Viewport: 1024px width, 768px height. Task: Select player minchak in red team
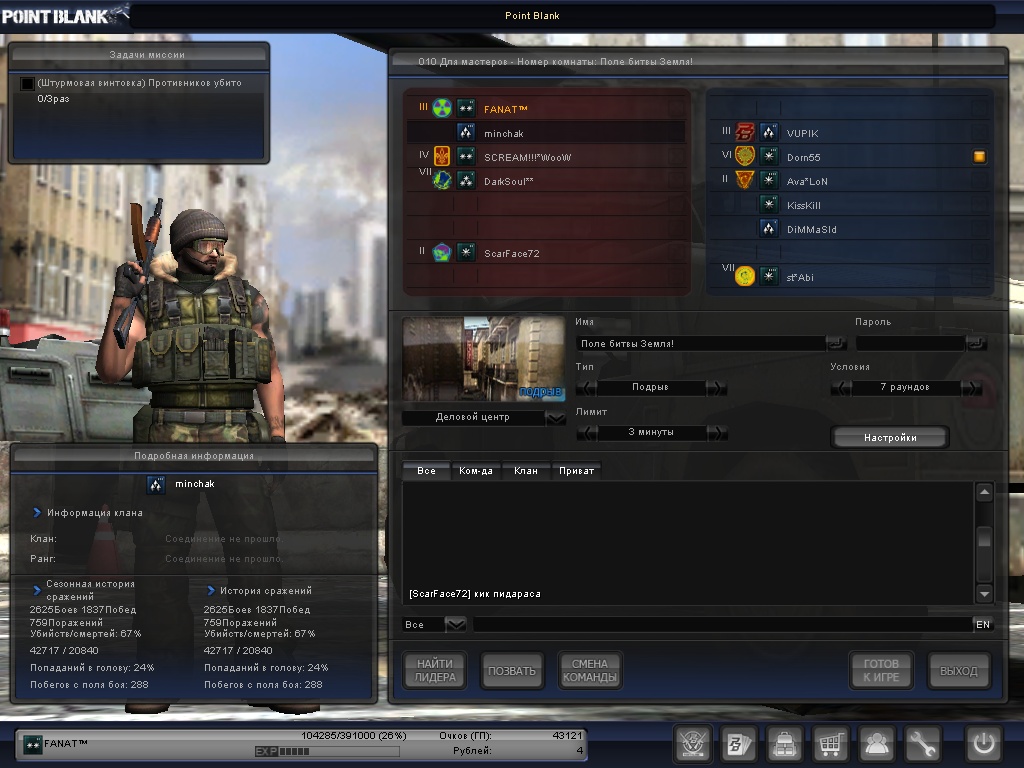(x=546, y=133)
